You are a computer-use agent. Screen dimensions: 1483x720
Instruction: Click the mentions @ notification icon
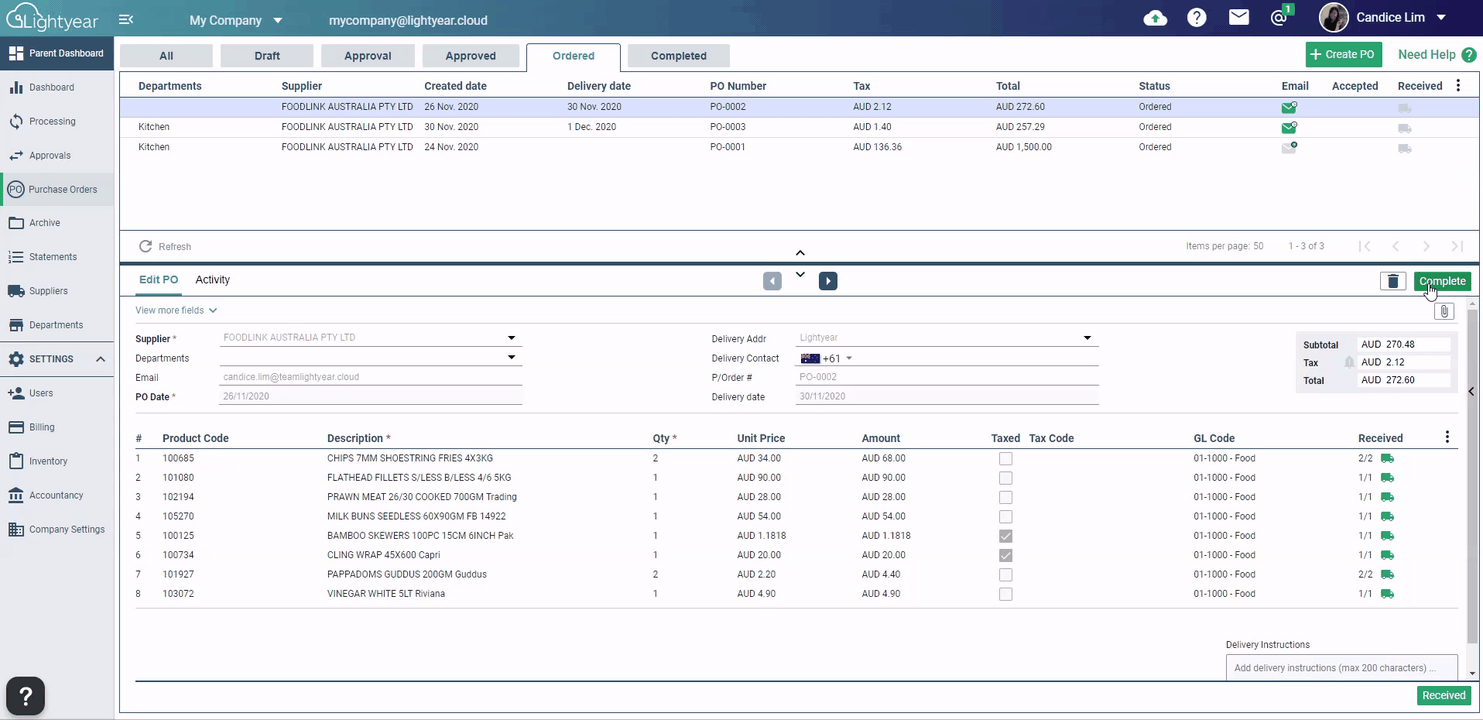tap(1279, 18)
